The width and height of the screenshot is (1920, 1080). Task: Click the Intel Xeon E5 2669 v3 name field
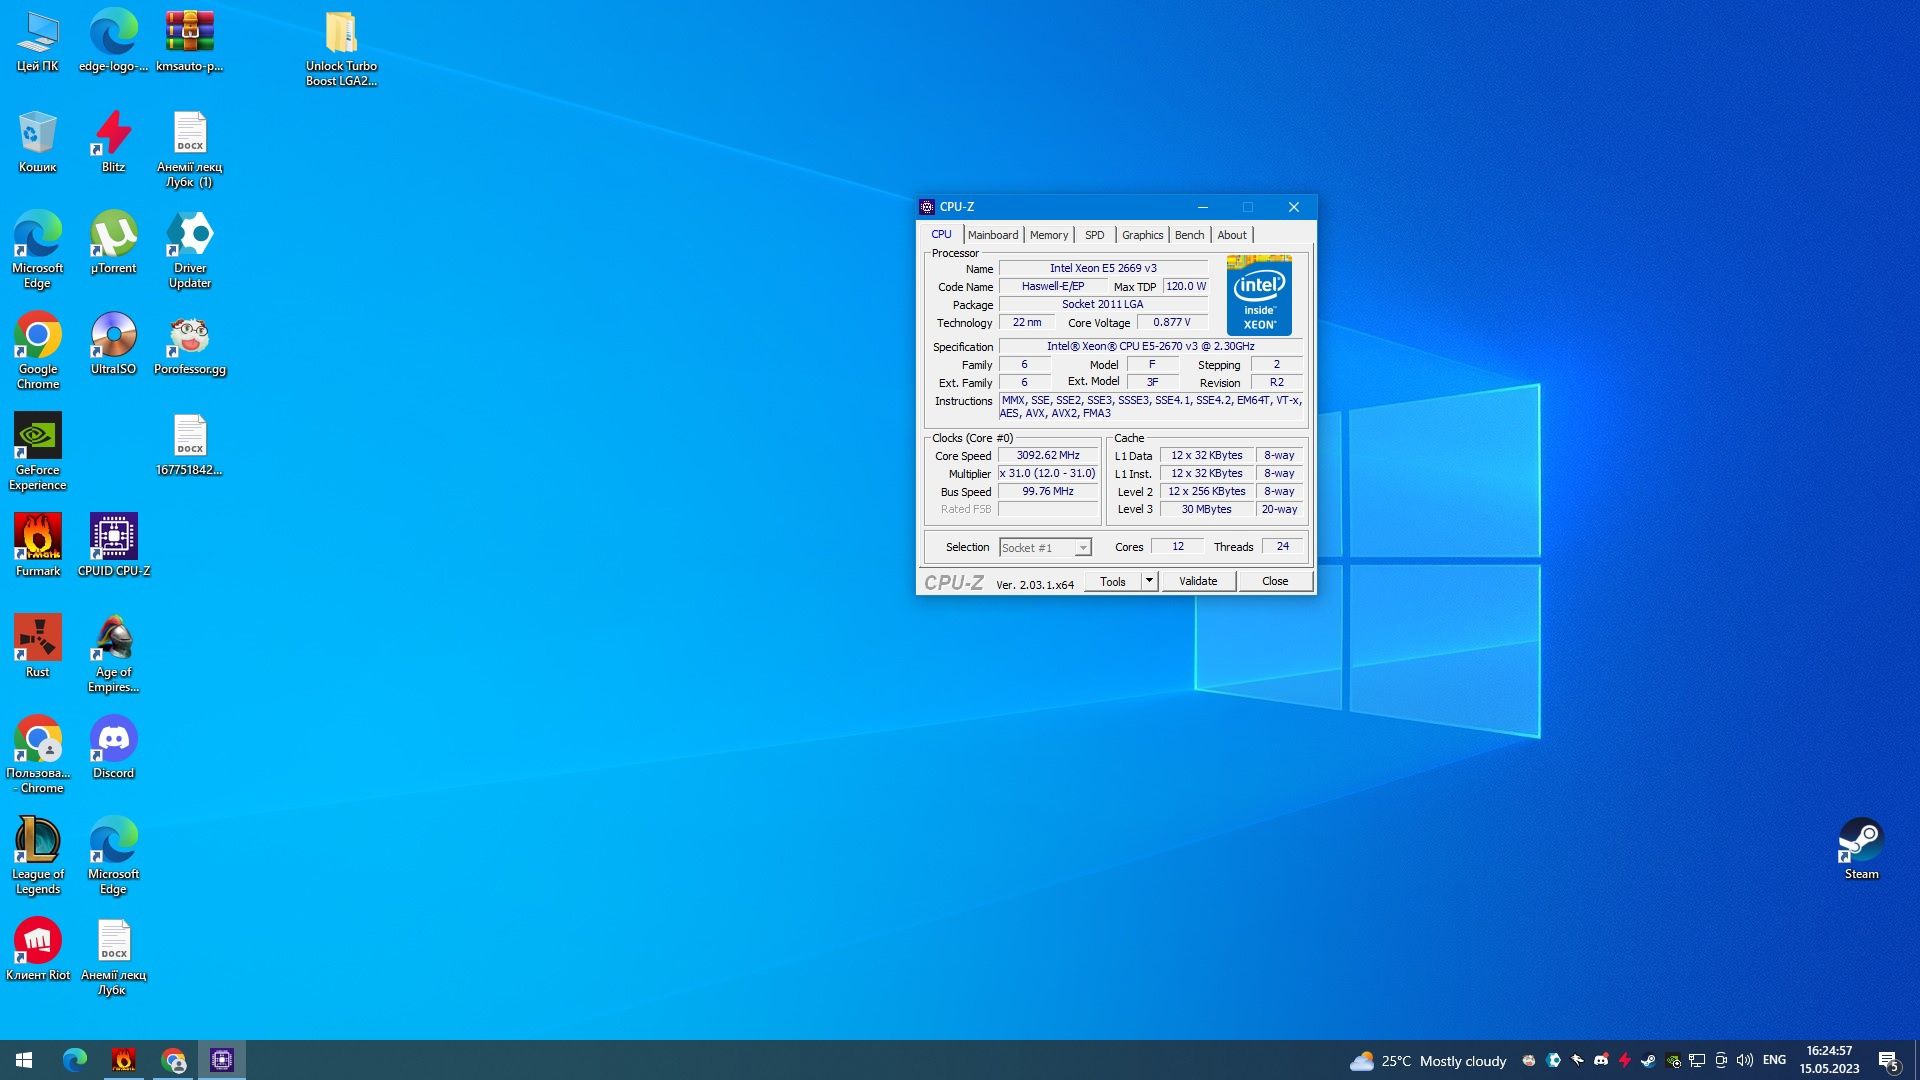pyautogui.click(x=1102, y=268)
